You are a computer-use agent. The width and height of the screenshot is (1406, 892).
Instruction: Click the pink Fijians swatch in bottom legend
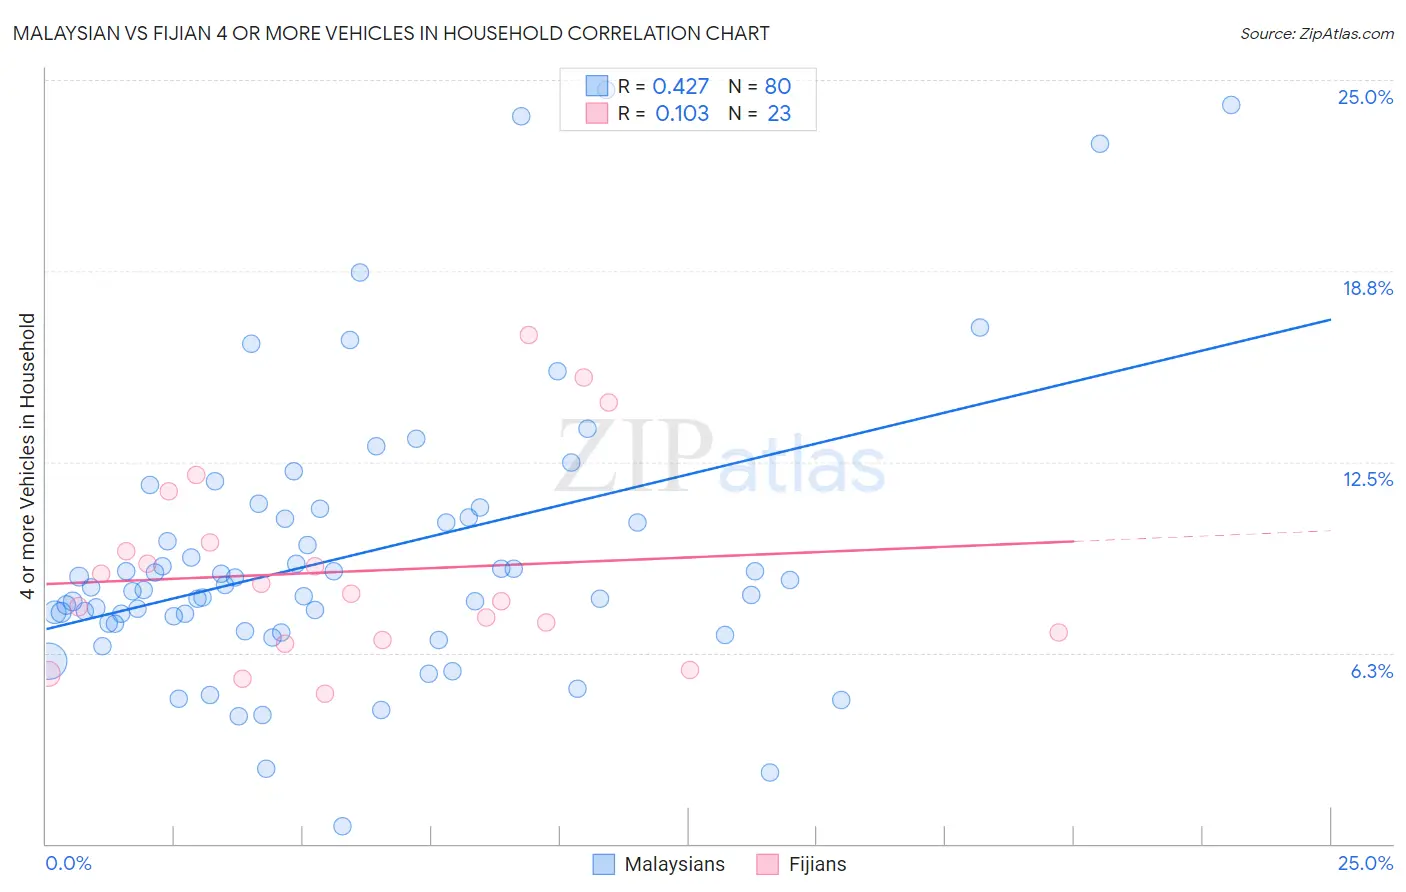(767, 864)
